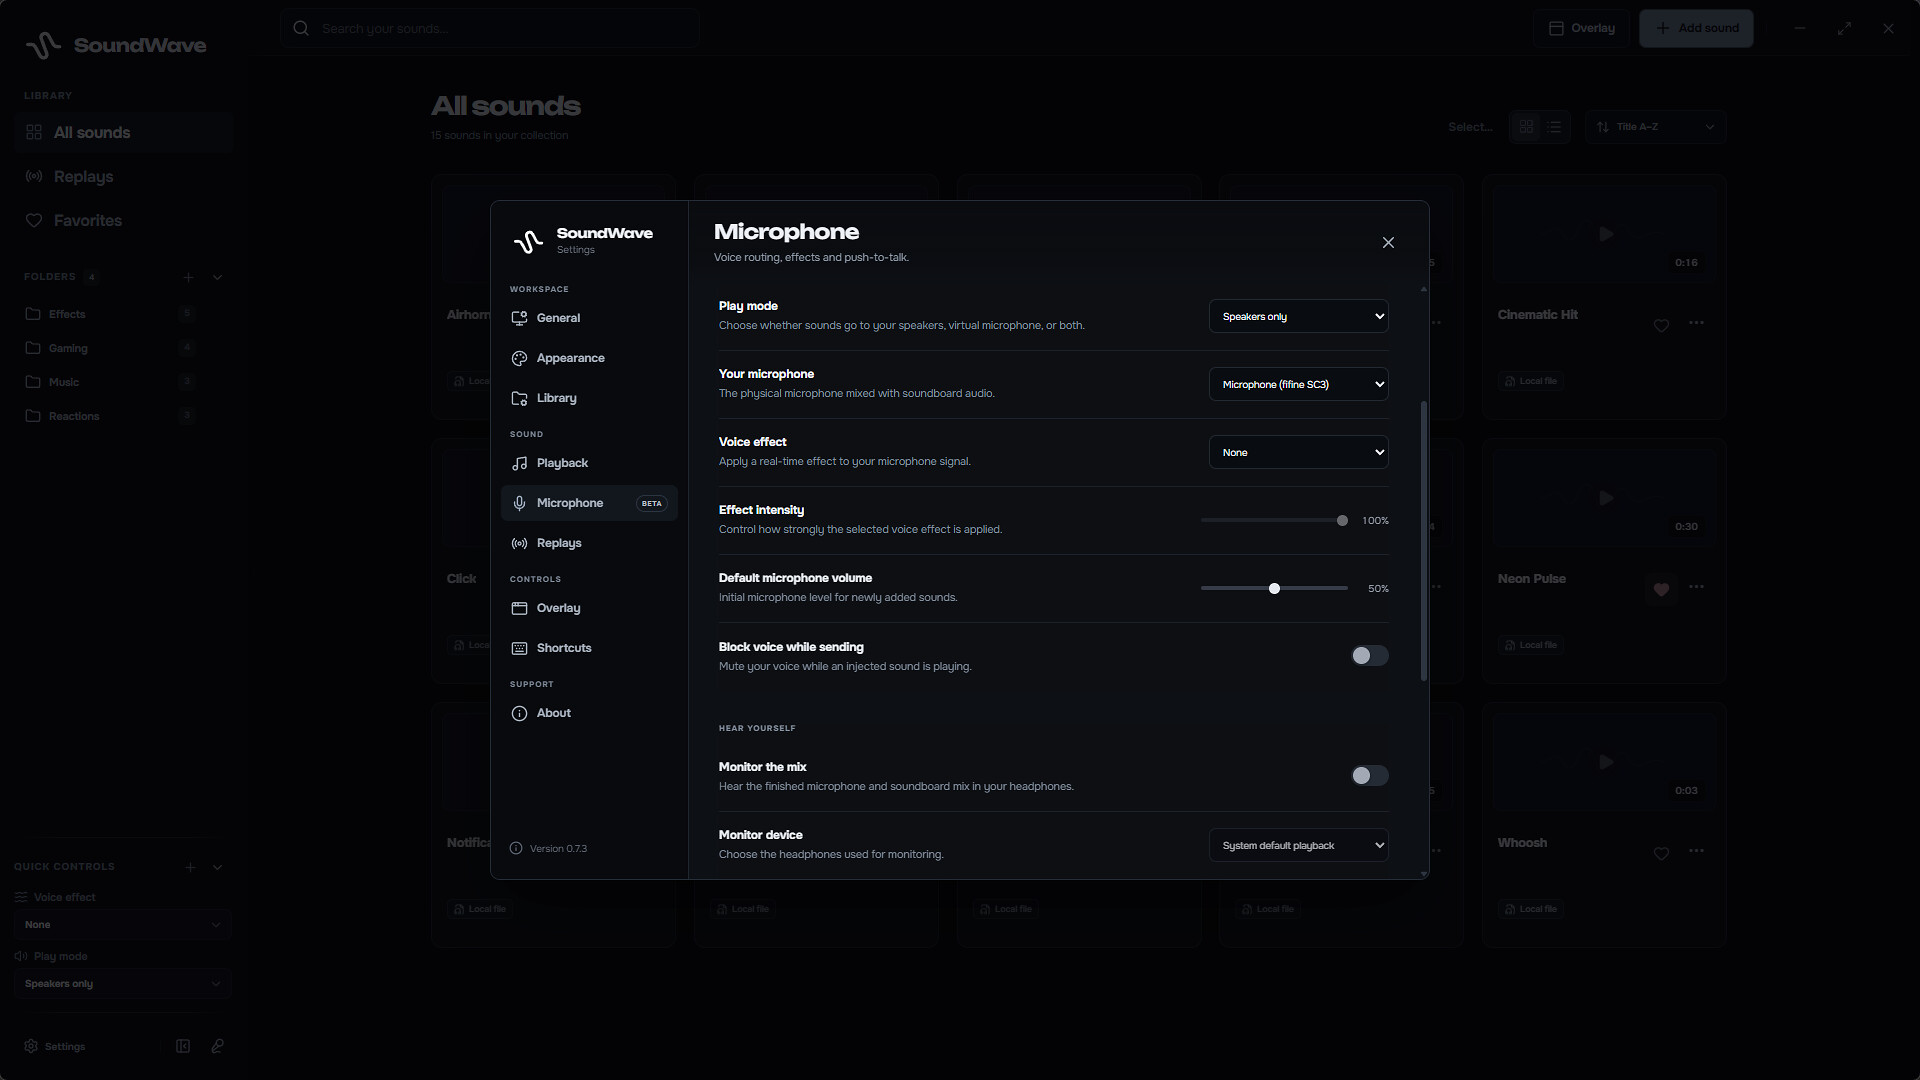Image resolution: width=1920 pixels, height=1080 pixels.
Task: Toggle Block voice while sending
Action: [1369, 655]
